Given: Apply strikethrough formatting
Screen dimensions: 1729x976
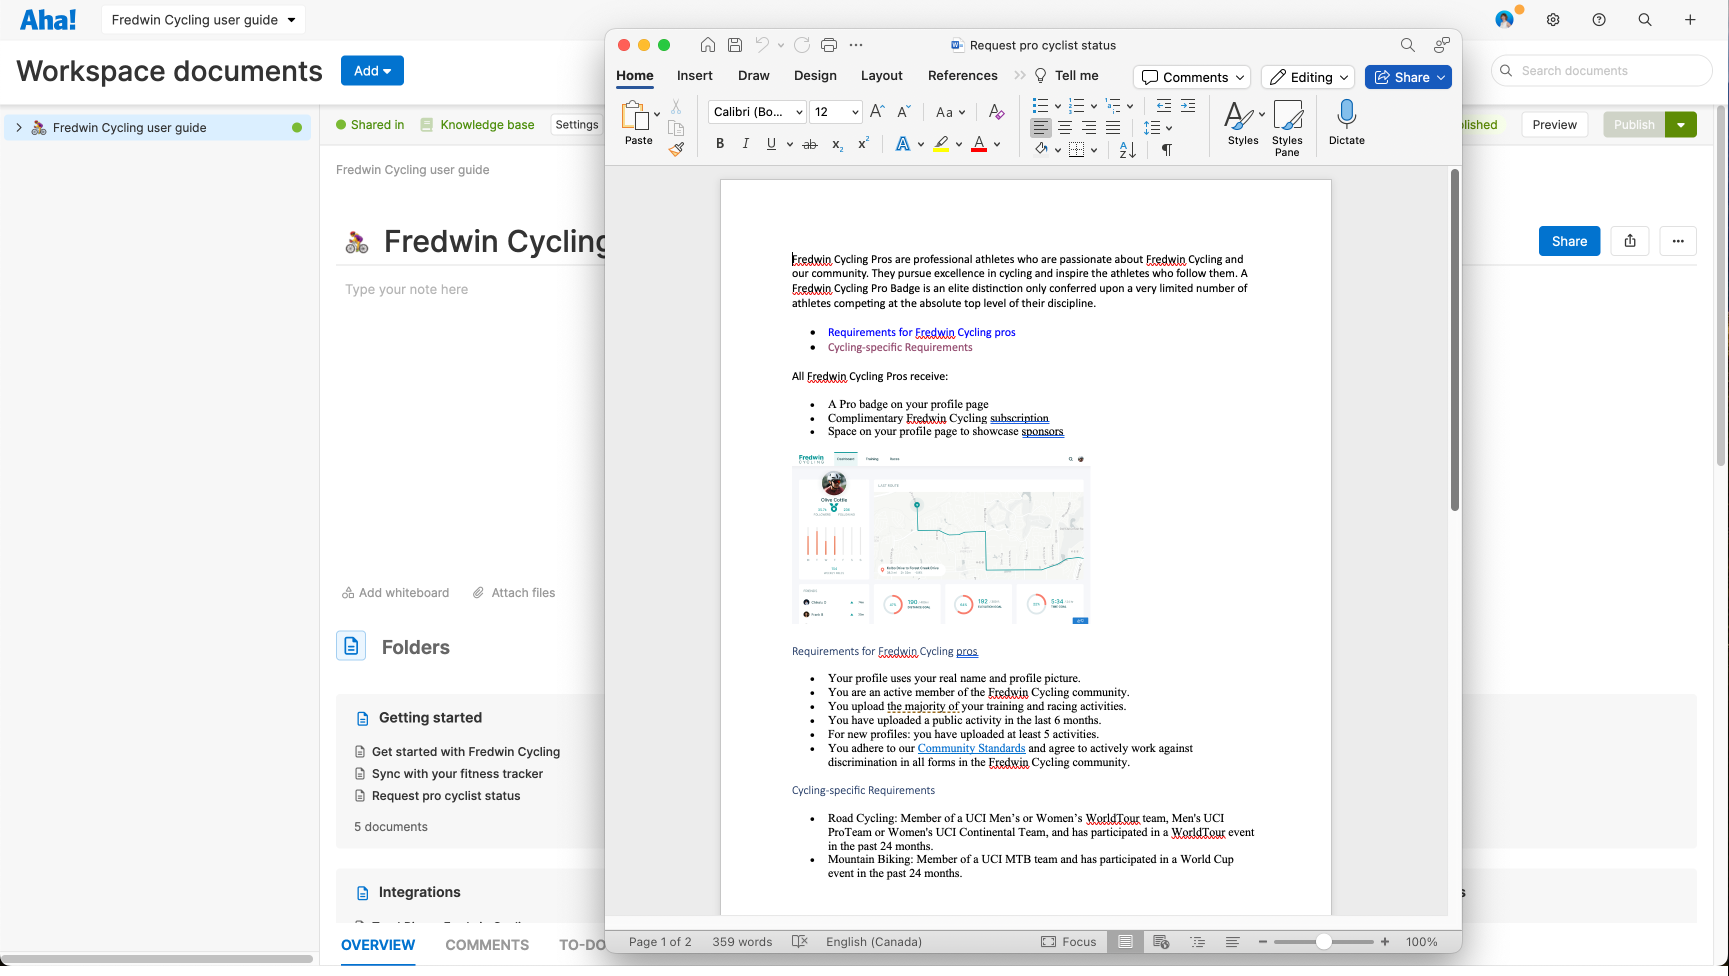Looking at the screenshot, I should point(809,144).
